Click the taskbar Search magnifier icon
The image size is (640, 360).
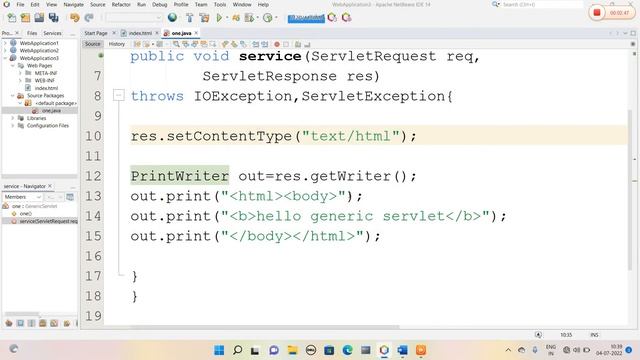coord(237,350)
